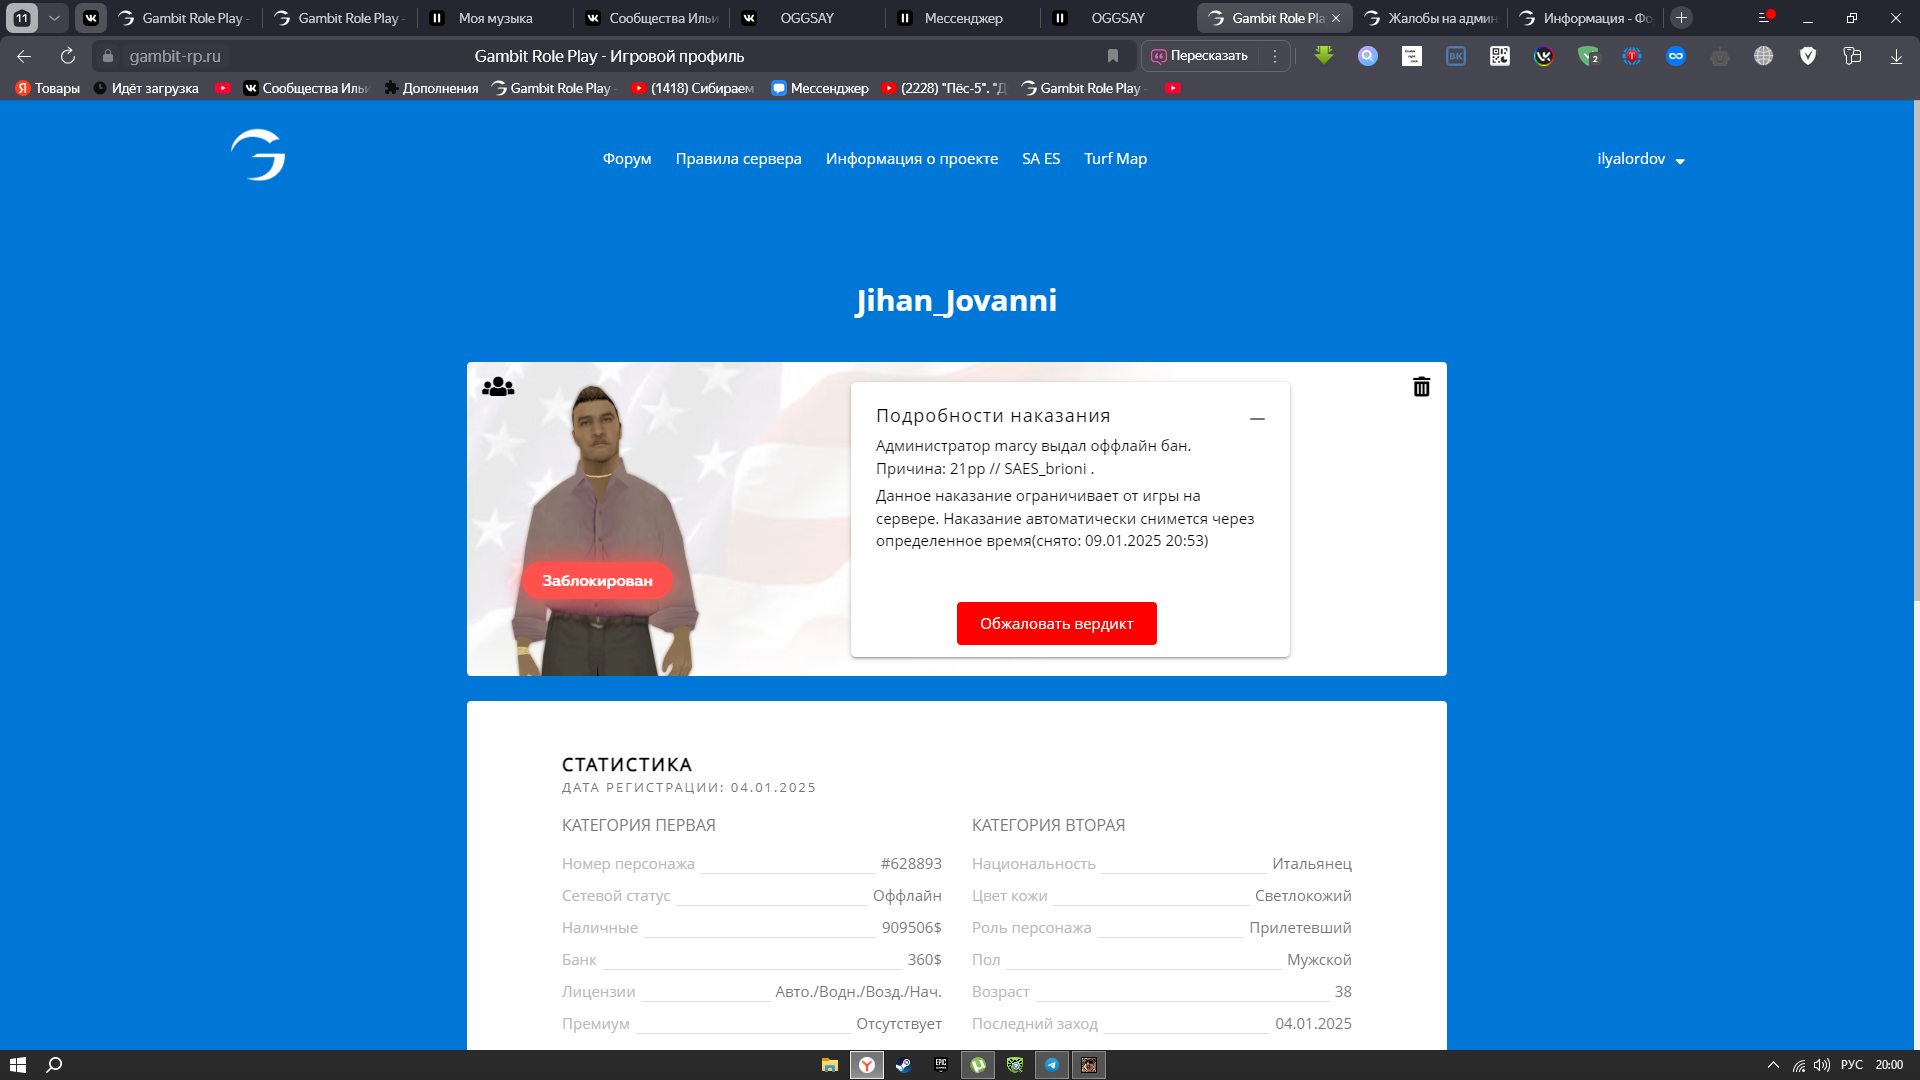Click the gambit-rp.ru address field
1920x1080 pixels.
[x=175, y=56]
